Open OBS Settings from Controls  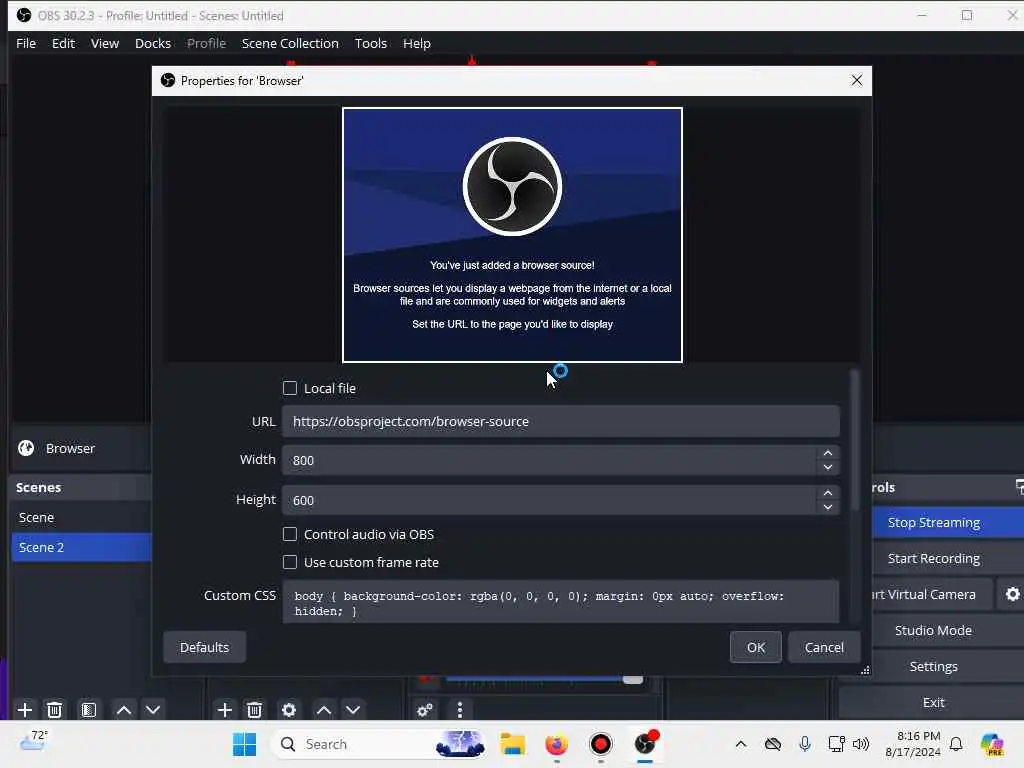click(933, 666)
